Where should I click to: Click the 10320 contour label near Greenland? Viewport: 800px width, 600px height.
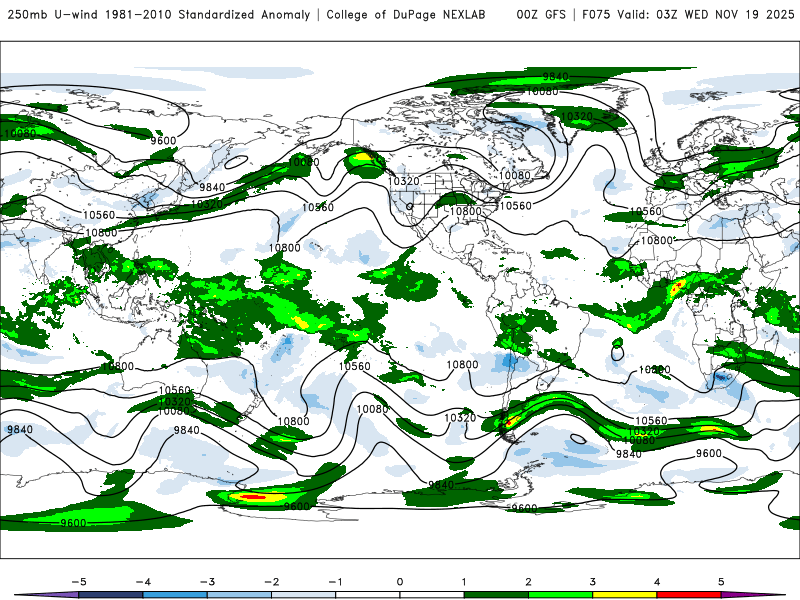coord(577,117)
